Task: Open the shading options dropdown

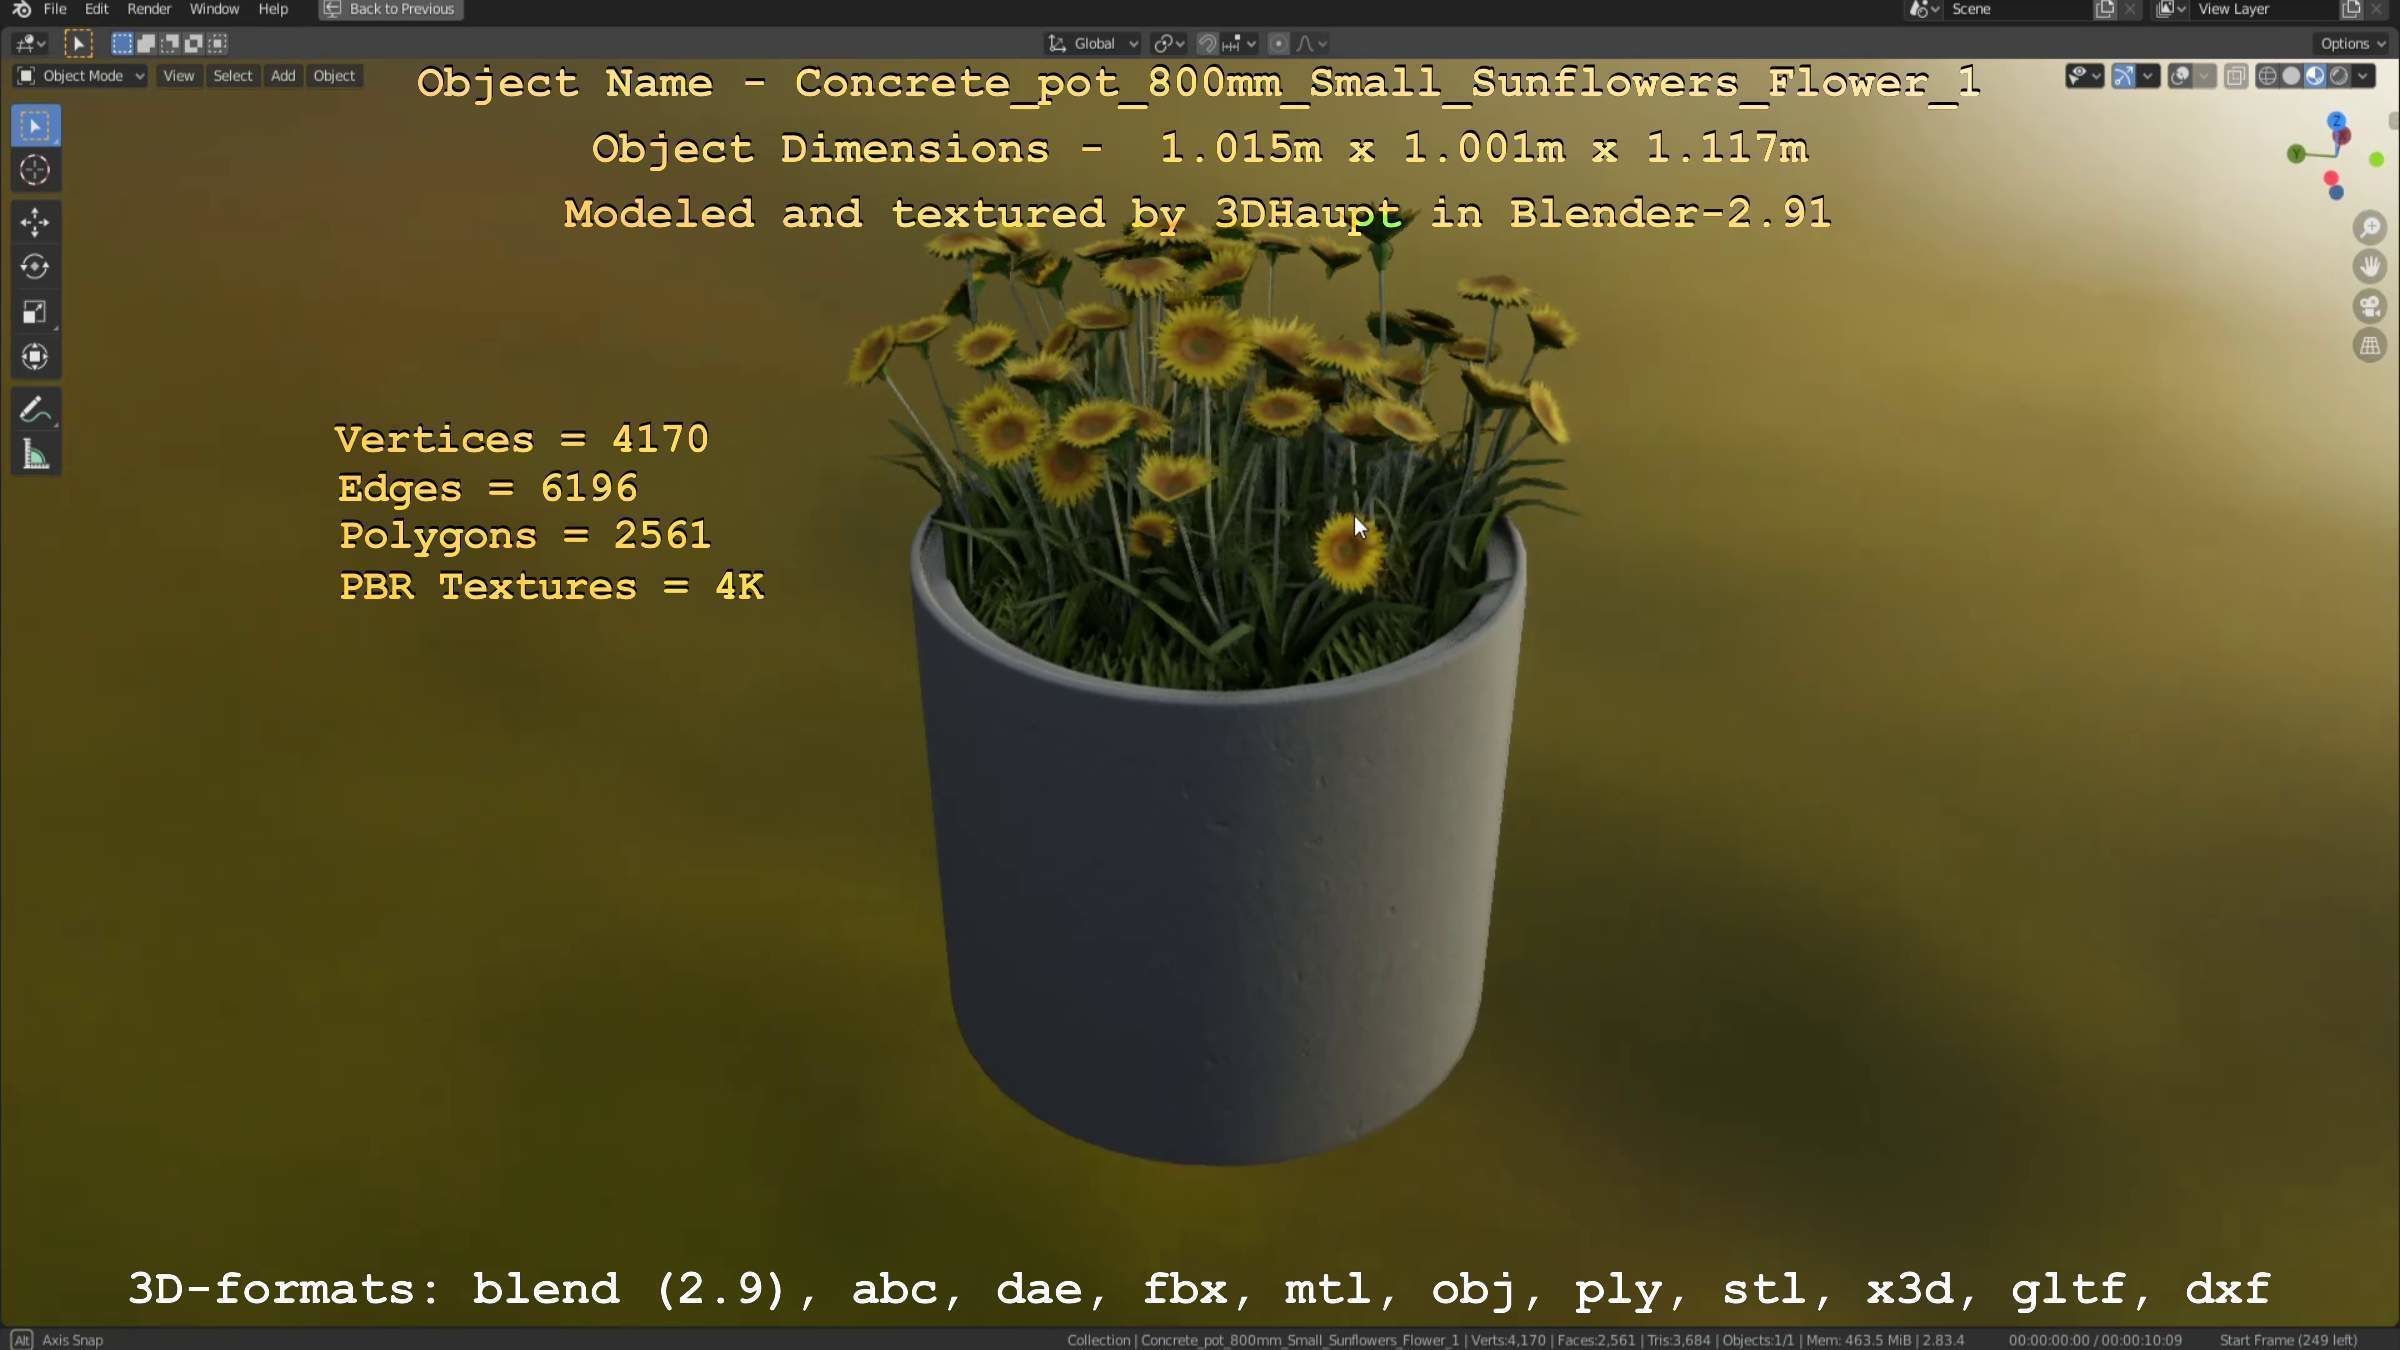Action: click(2363, 76)
